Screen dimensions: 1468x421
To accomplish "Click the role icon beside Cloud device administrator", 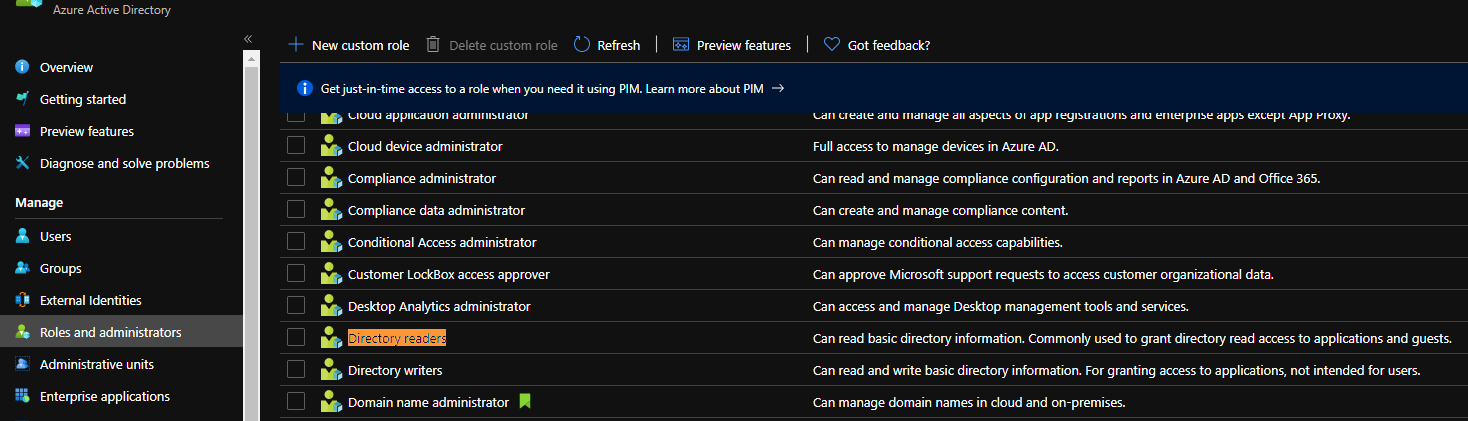I will click(331, 146).
